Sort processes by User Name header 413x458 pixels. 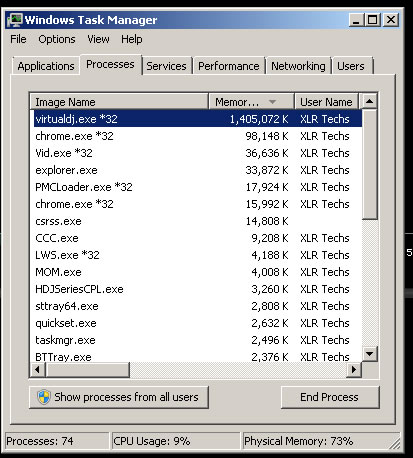326,101
